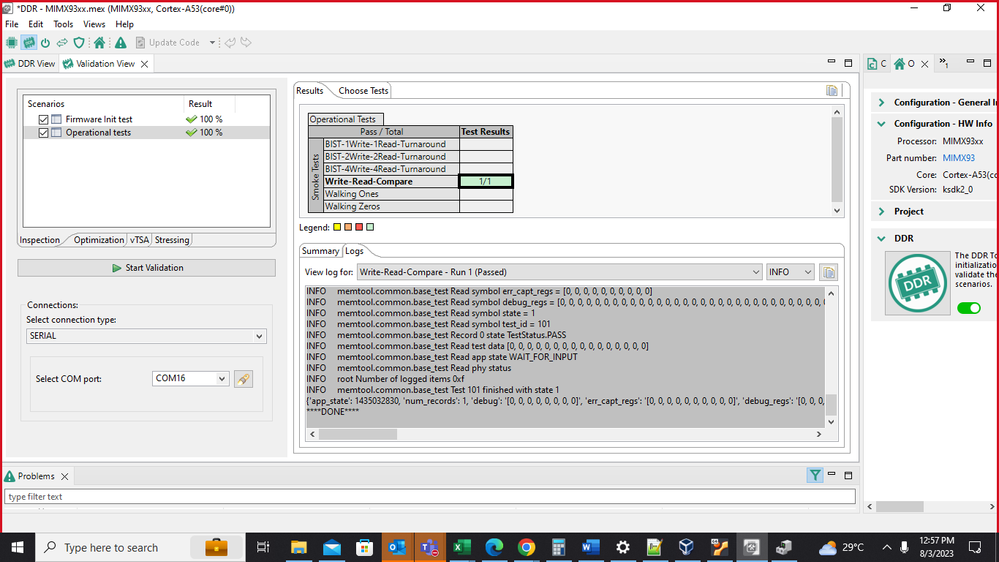Click the copy log icon beside INFO

[x=829, y=272]
